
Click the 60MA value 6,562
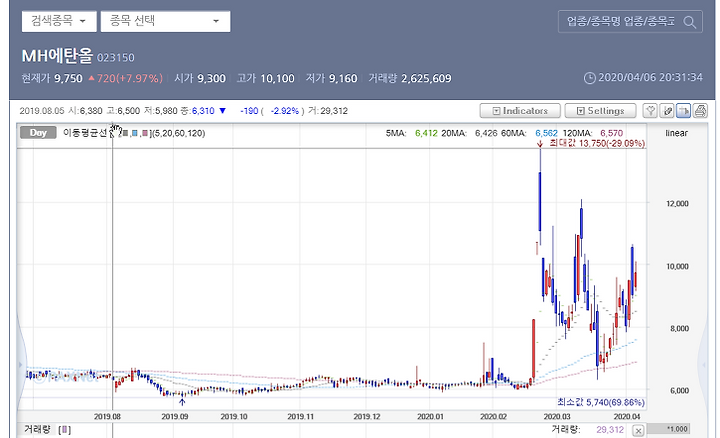pos(546,133)
